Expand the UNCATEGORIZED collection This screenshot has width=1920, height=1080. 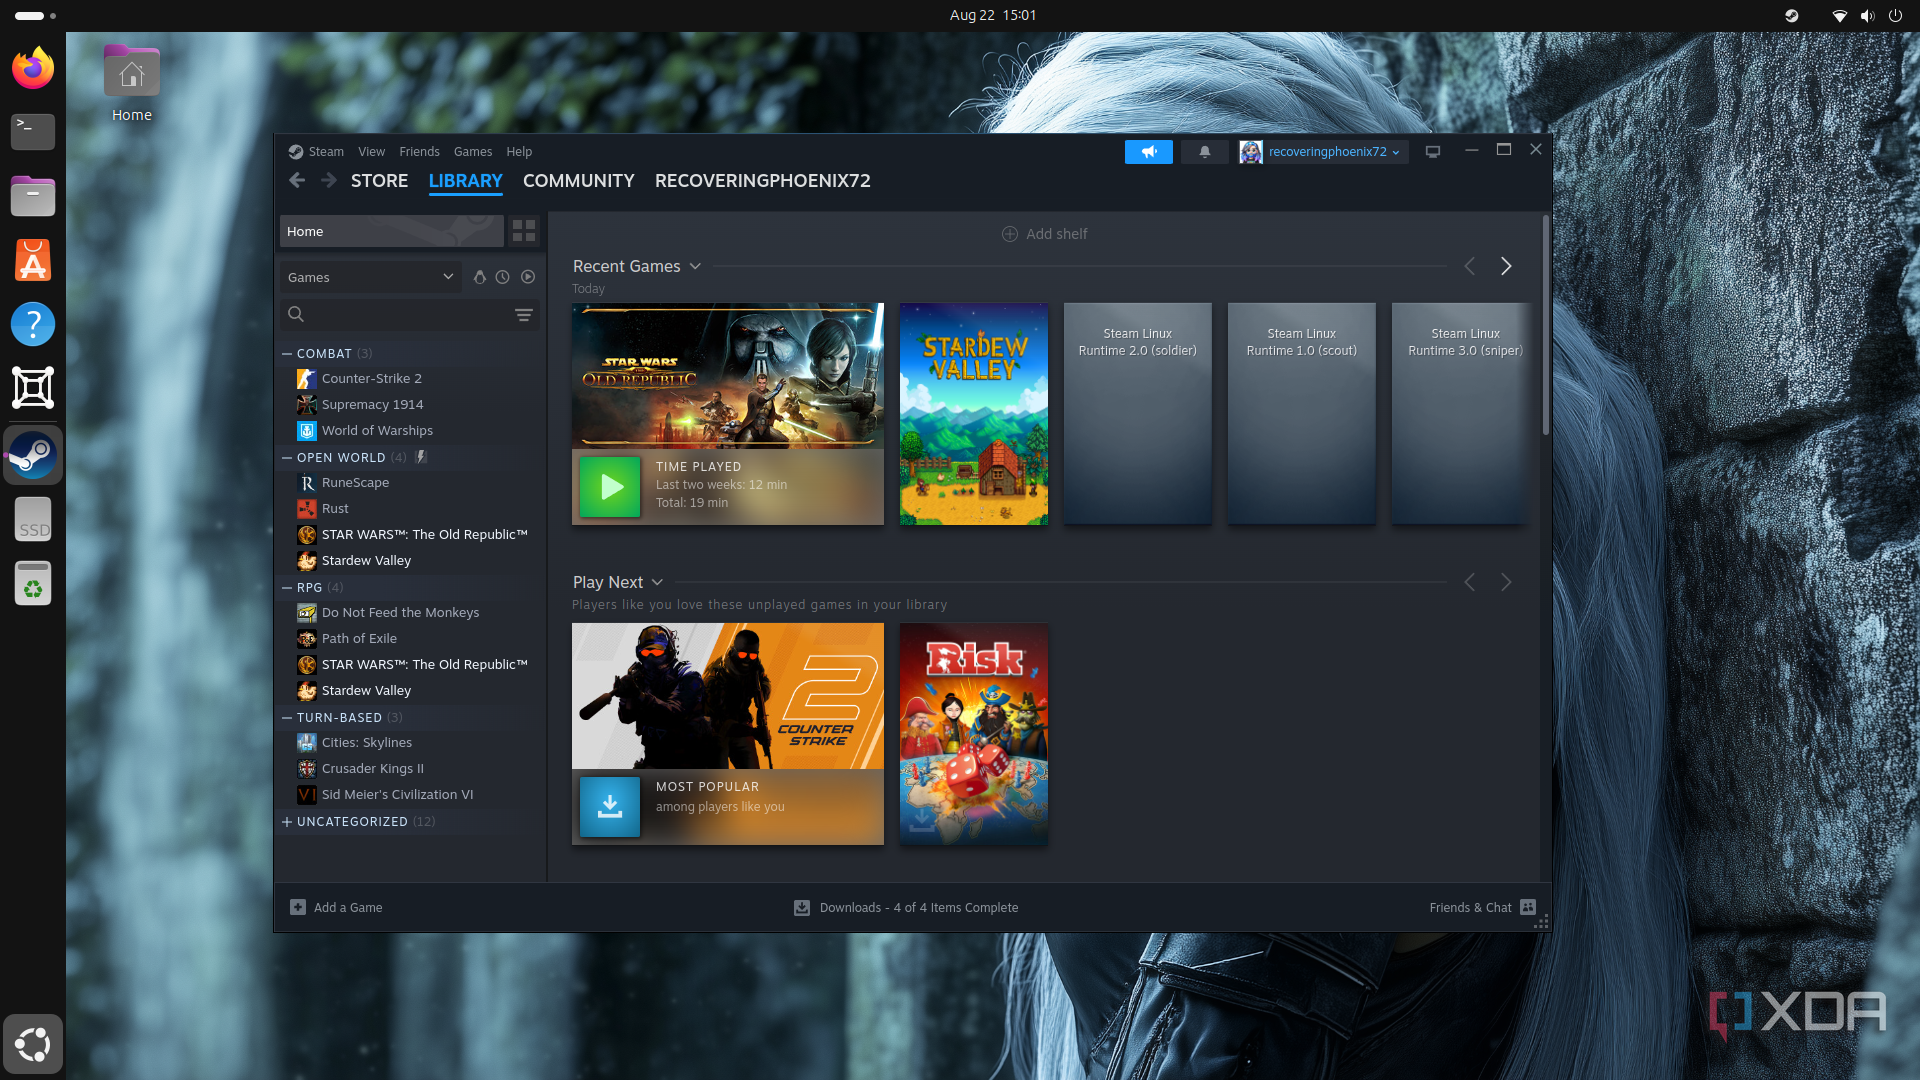287,822
